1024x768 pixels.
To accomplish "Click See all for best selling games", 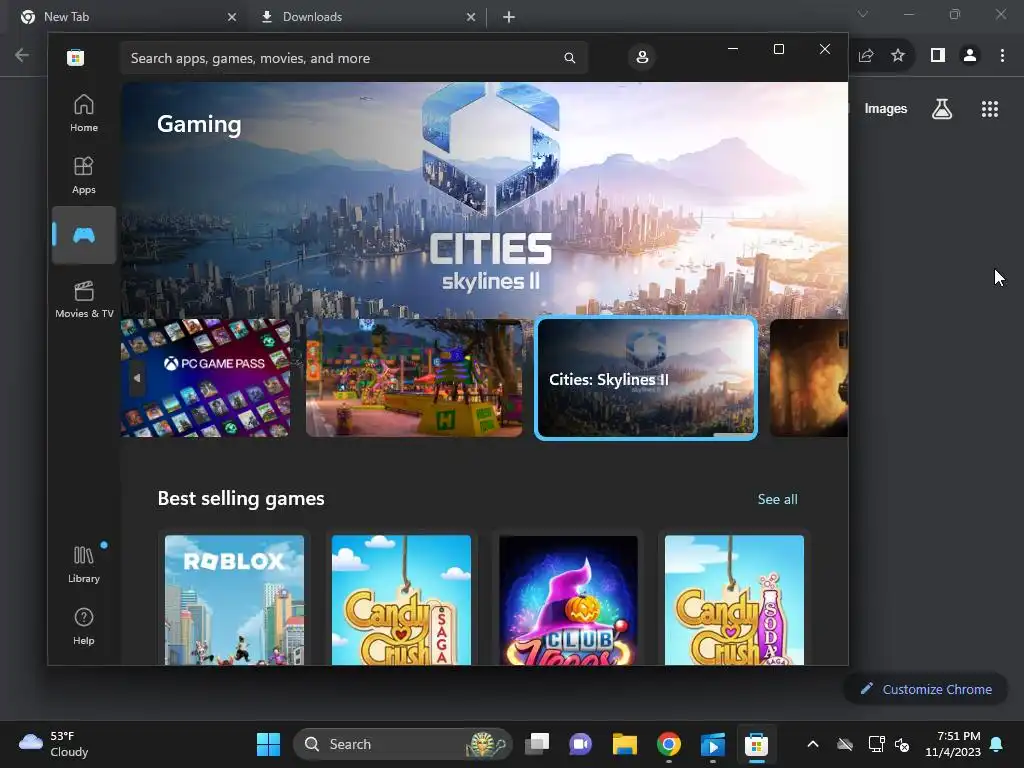I will click(777, 499).
